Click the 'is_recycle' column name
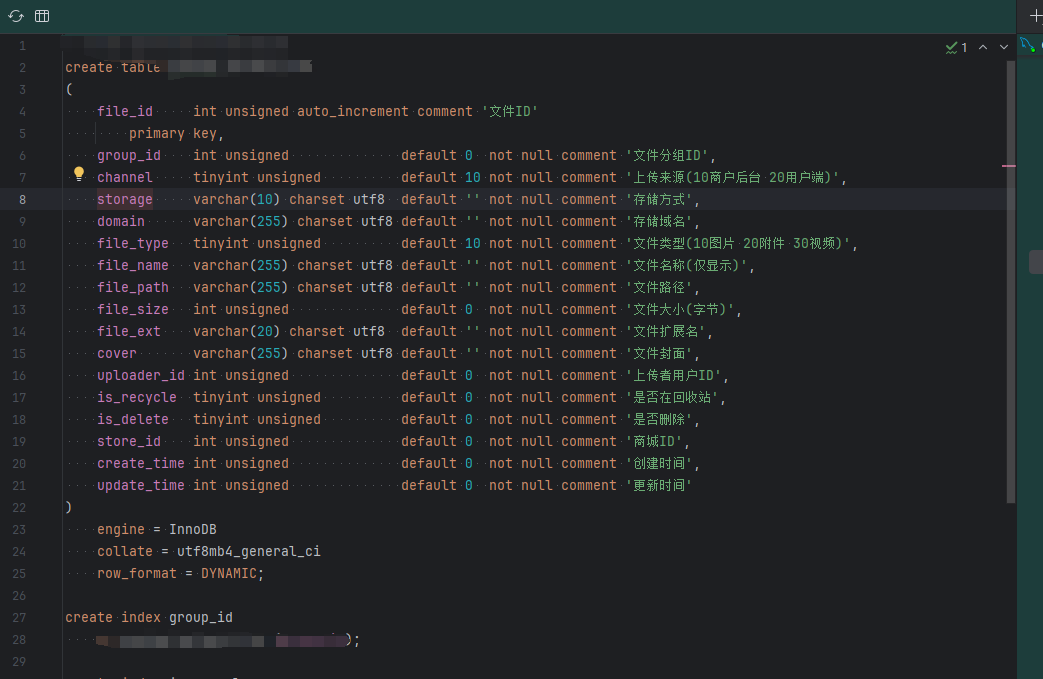 pos(137,397)
